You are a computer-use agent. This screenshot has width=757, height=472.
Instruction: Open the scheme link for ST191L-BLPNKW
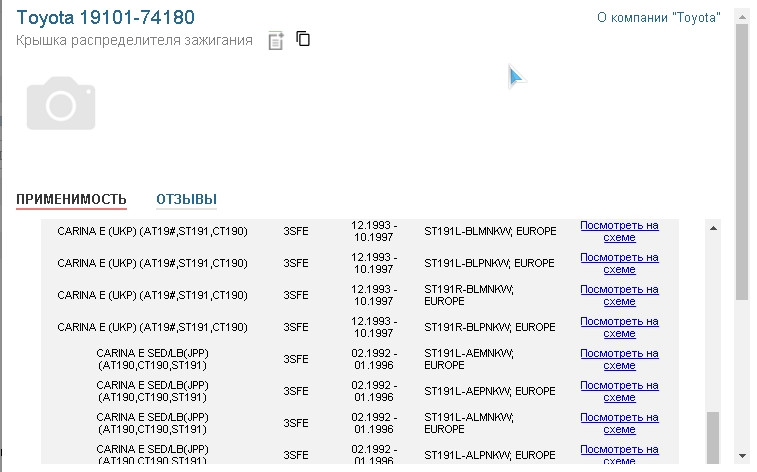620,263
